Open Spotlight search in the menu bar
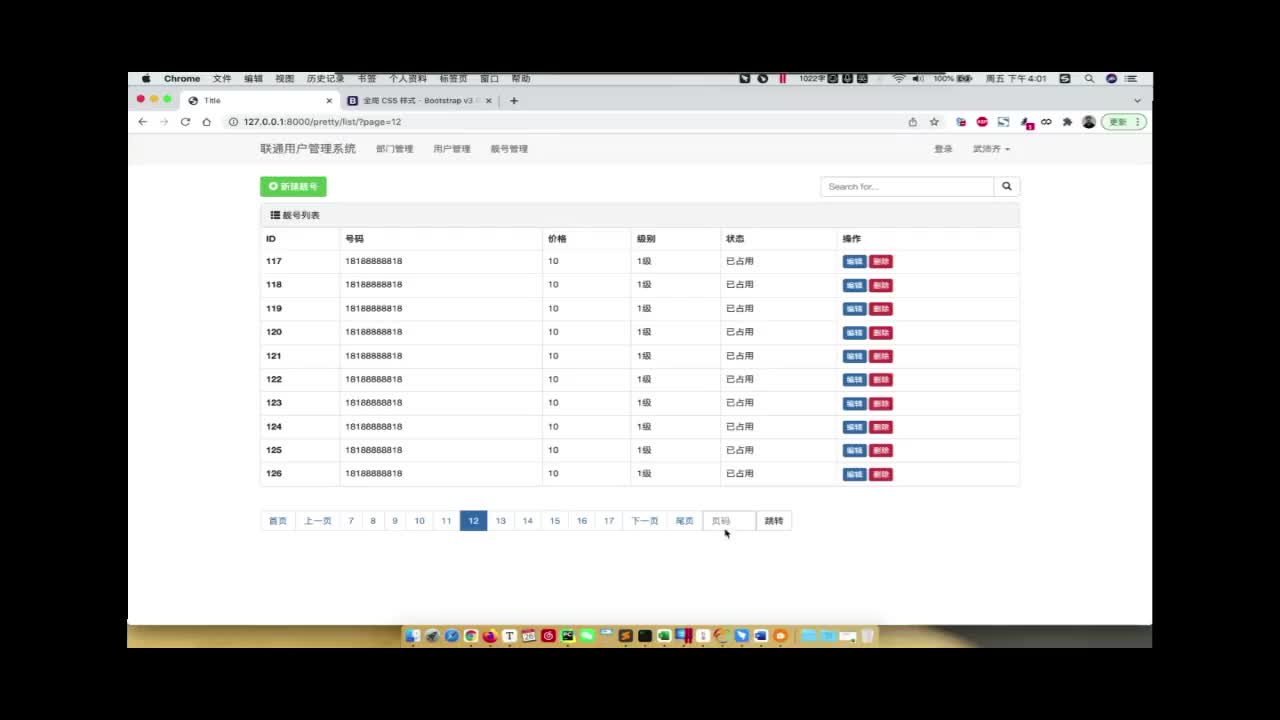 [x=1089, y=78]
